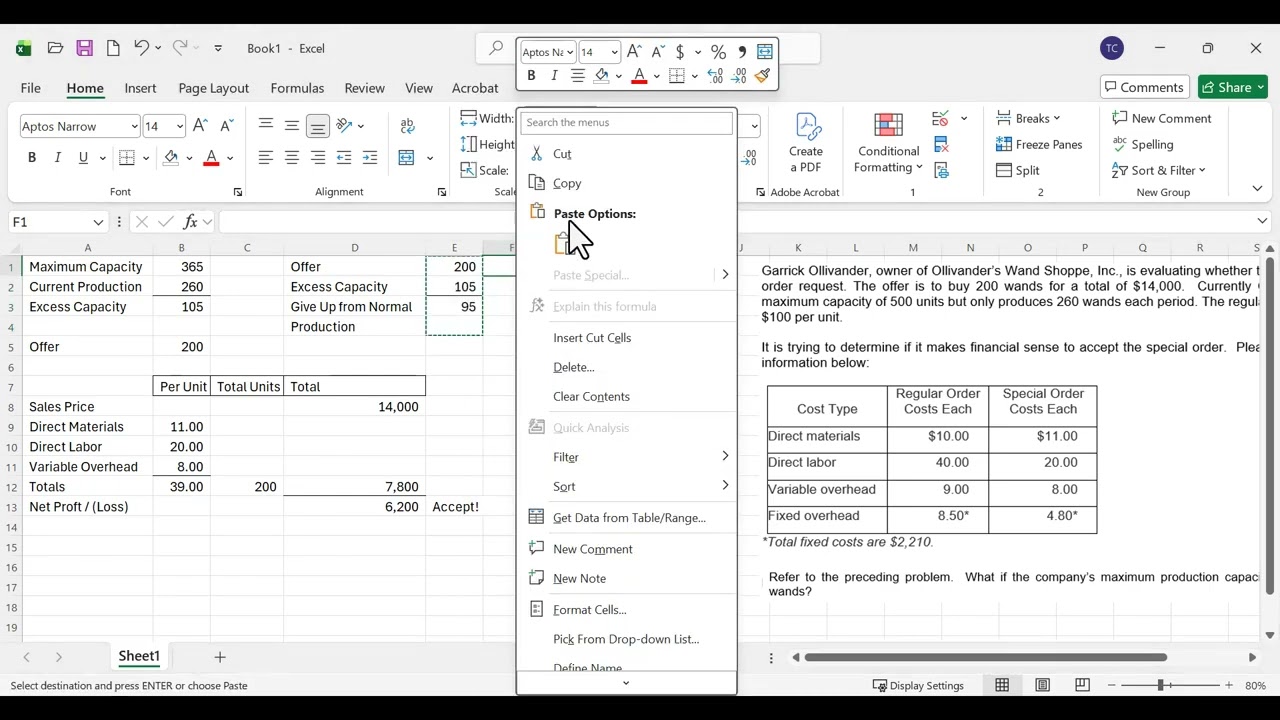Apply Percent Style in mini toolbar
Screen dimensions: 1280x720
tap(718, 52)
